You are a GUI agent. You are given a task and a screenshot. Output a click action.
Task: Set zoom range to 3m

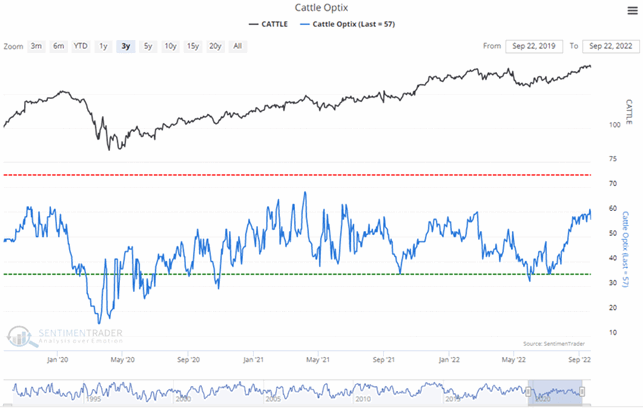pyautogui.click(x=36, y=46)
